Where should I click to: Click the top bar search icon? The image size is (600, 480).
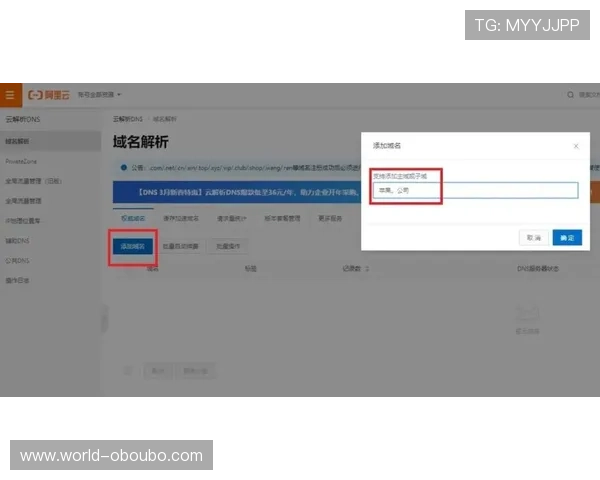570,95
